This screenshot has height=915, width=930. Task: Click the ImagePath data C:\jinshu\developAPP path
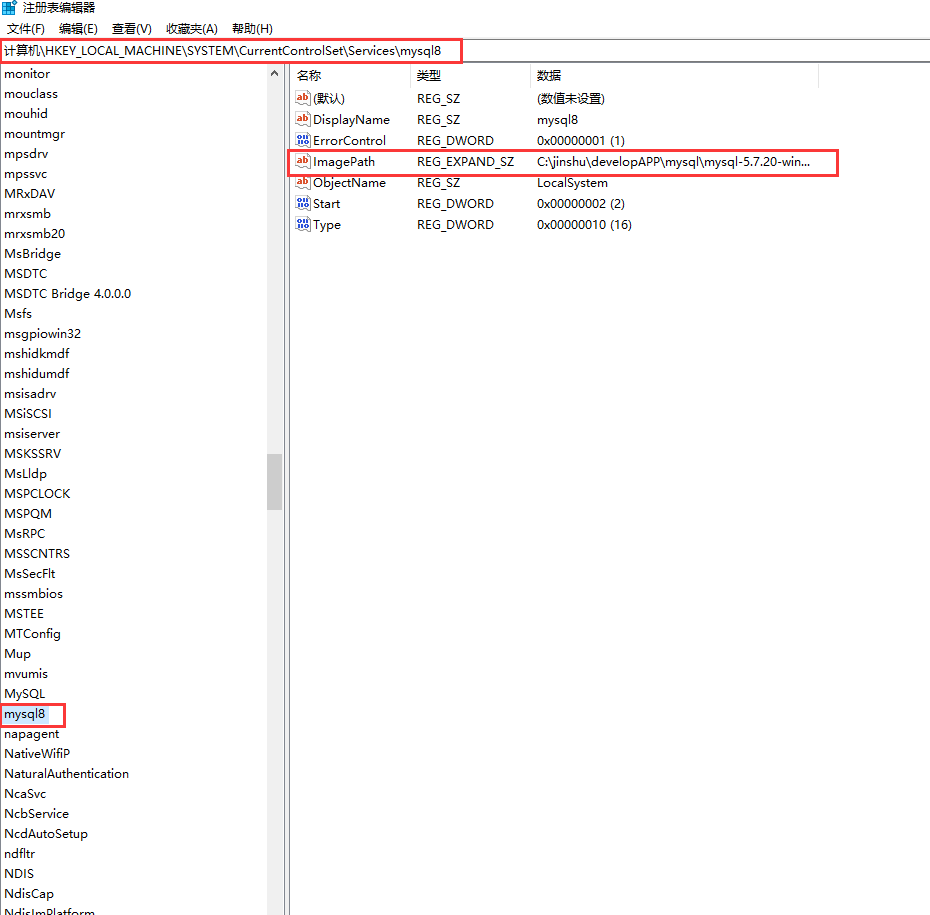point(673,162)
